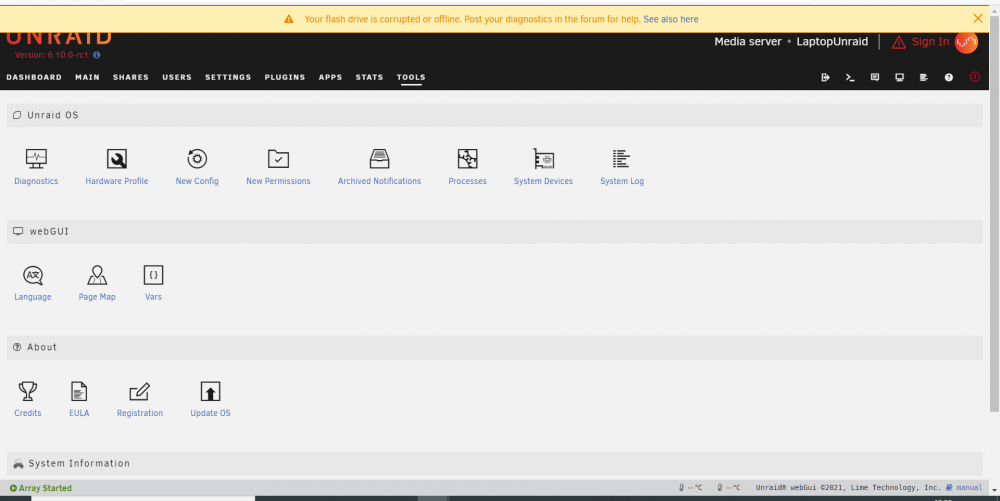Click the New Config icon
Screen dimensions: 1000x501
point(197,159)
